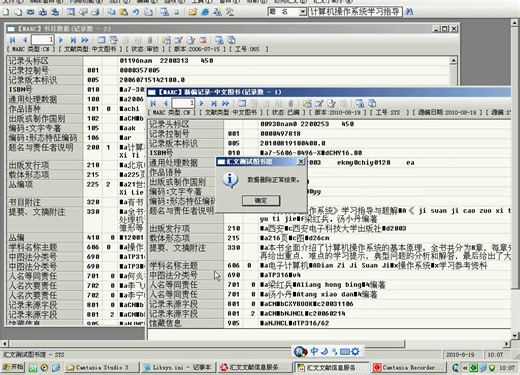Go to first record in 书目数据 window
The width and height of the screenshot is (520, 375).
point(13,40)
